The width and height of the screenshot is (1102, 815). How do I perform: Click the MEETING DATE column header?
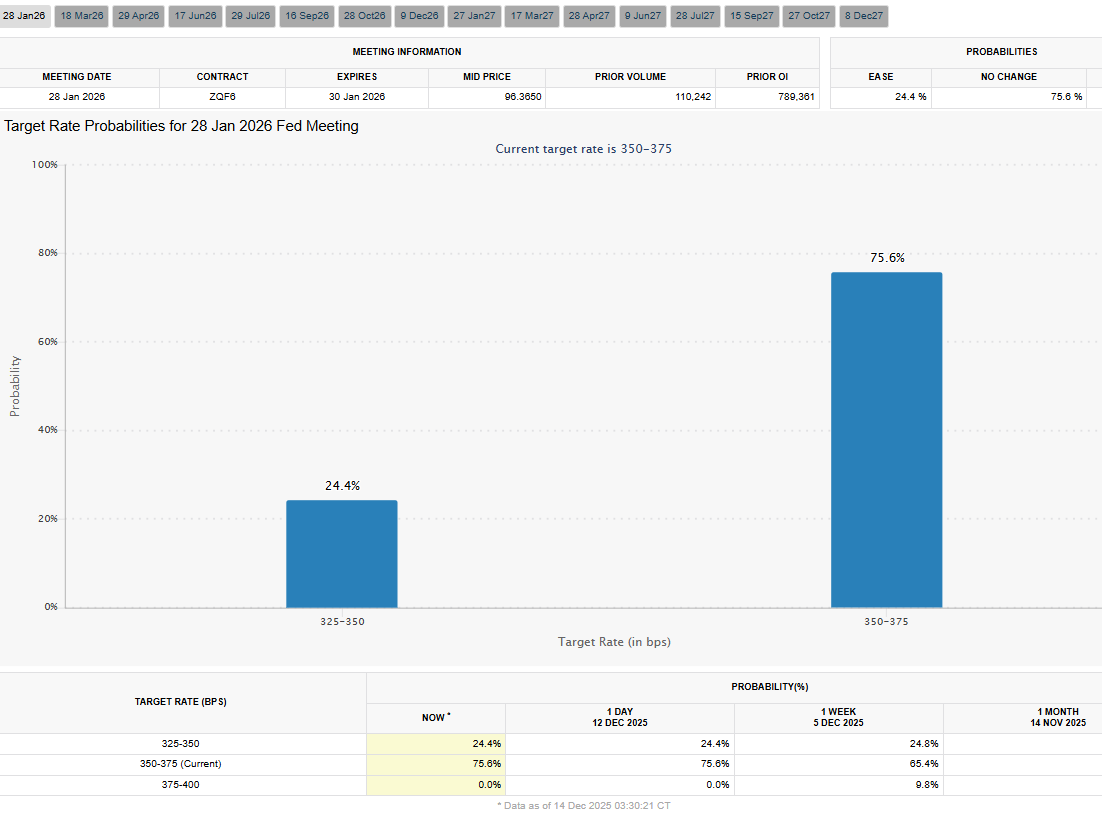(77, 77)
